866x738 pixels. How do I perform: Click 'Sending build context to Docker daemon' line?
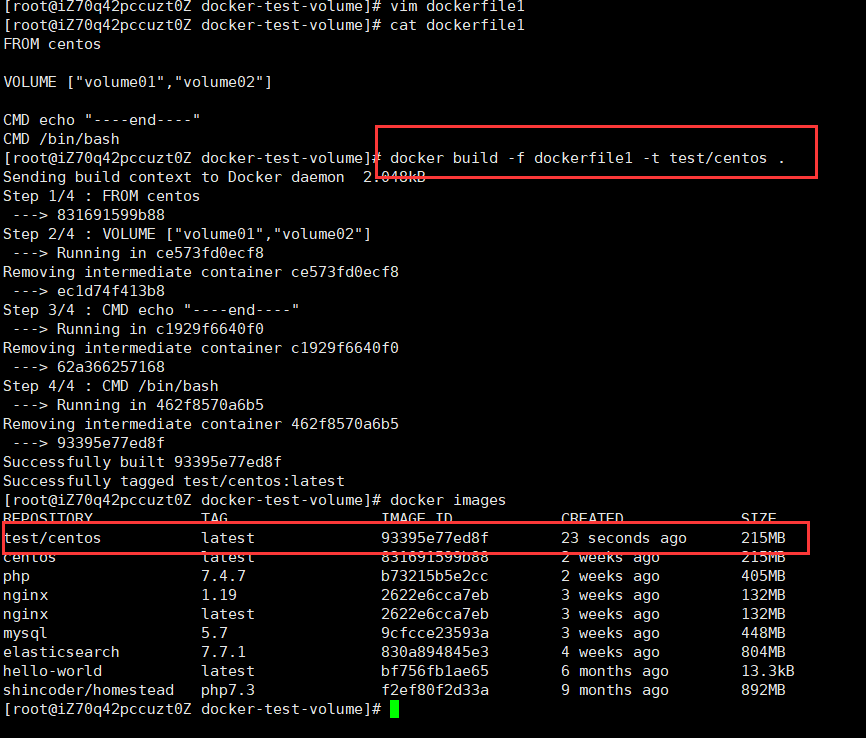[190, 177]
